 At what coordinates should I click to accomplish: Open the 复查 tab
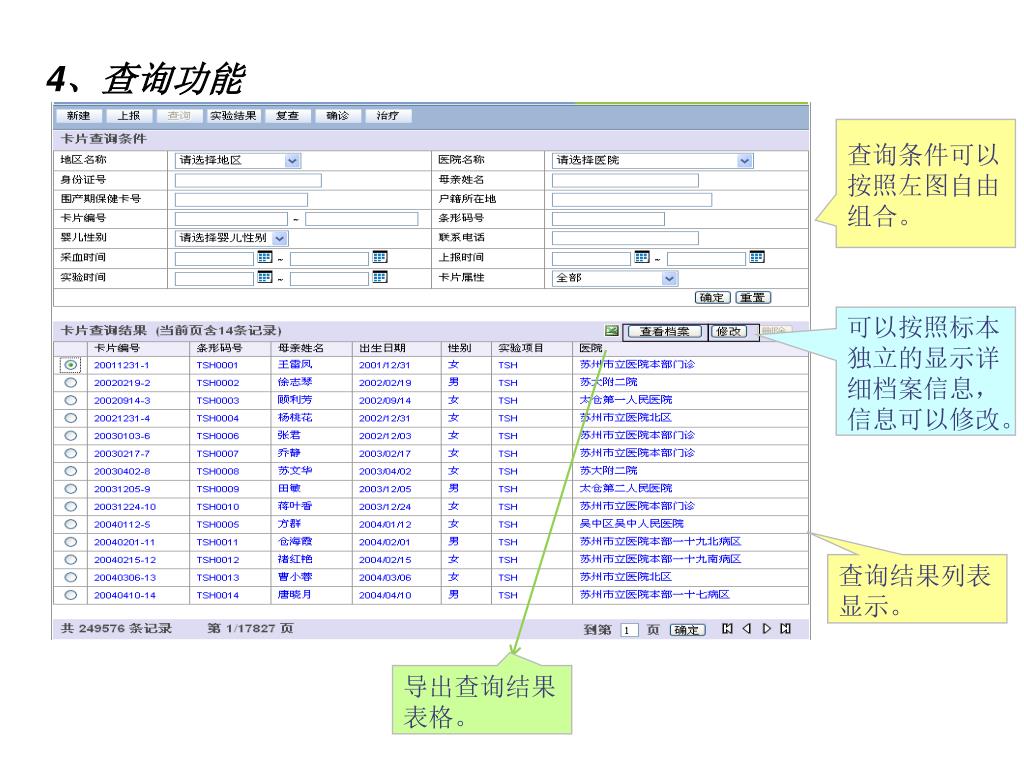(287, 116)
